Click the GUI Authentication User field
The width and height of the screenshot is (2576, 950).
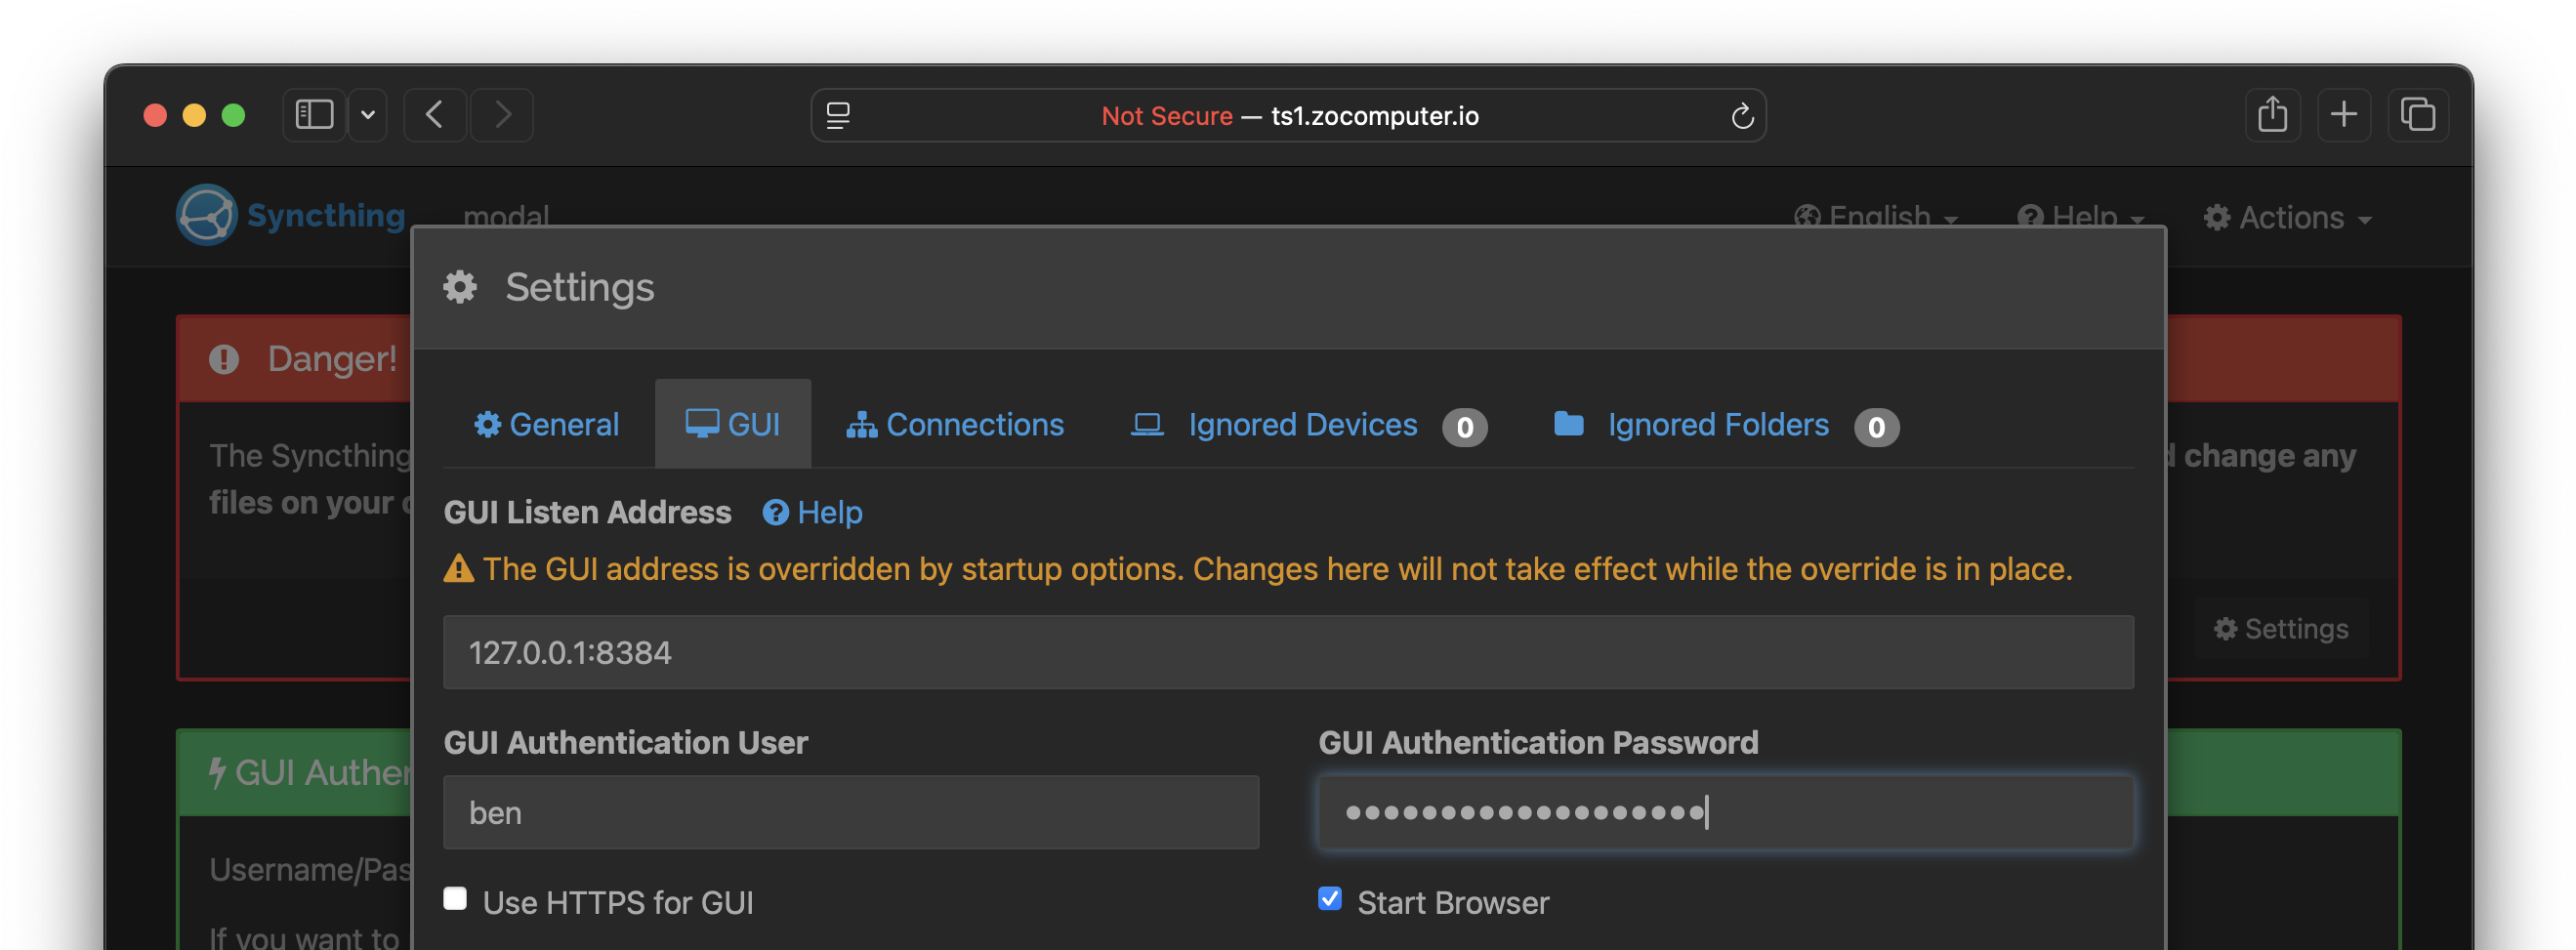pyautogui.click(x=851, y=812)
